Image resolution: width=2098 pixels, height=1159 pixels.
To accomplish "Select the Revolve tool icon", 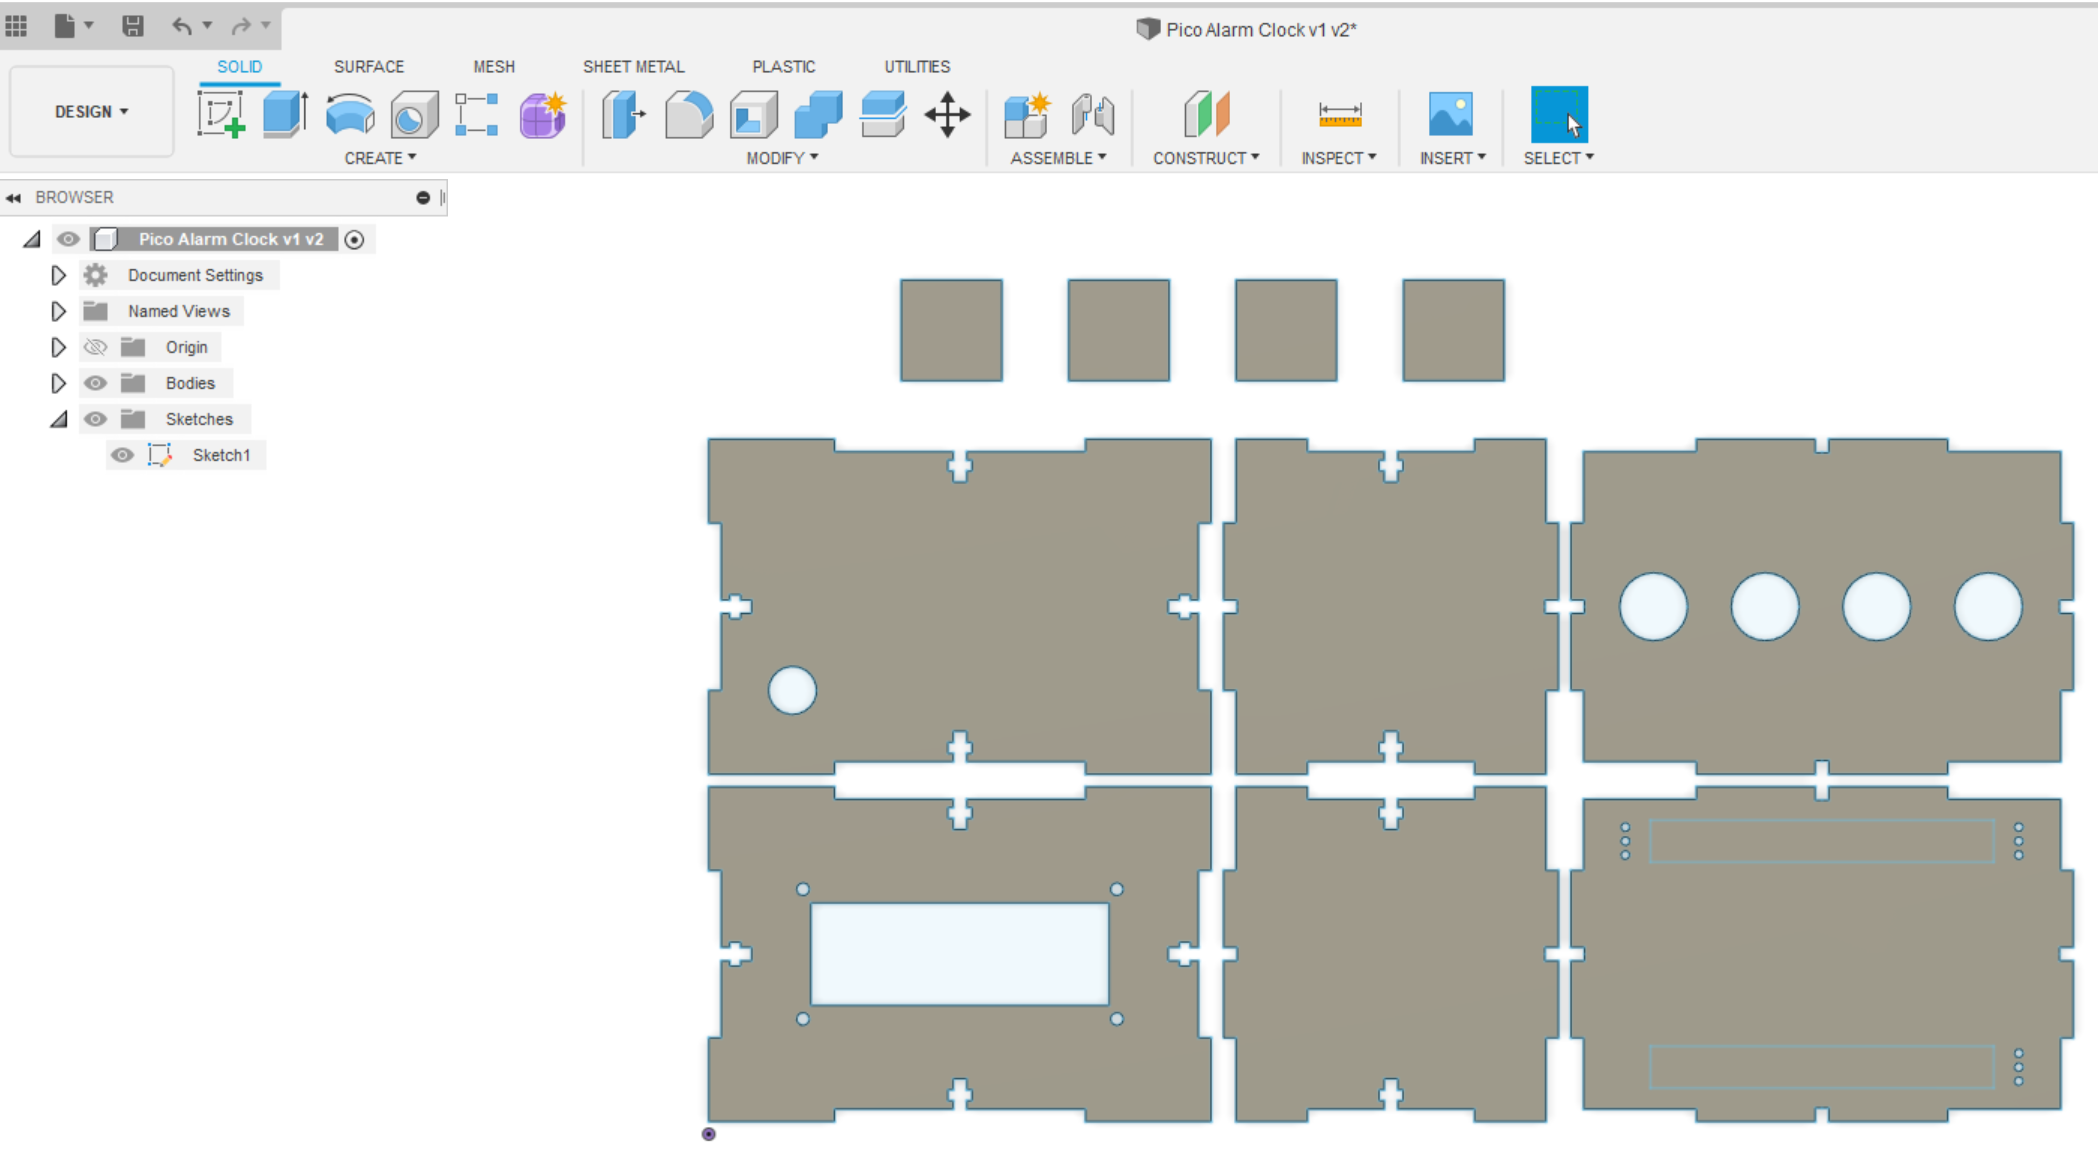I will click(350, 114).
